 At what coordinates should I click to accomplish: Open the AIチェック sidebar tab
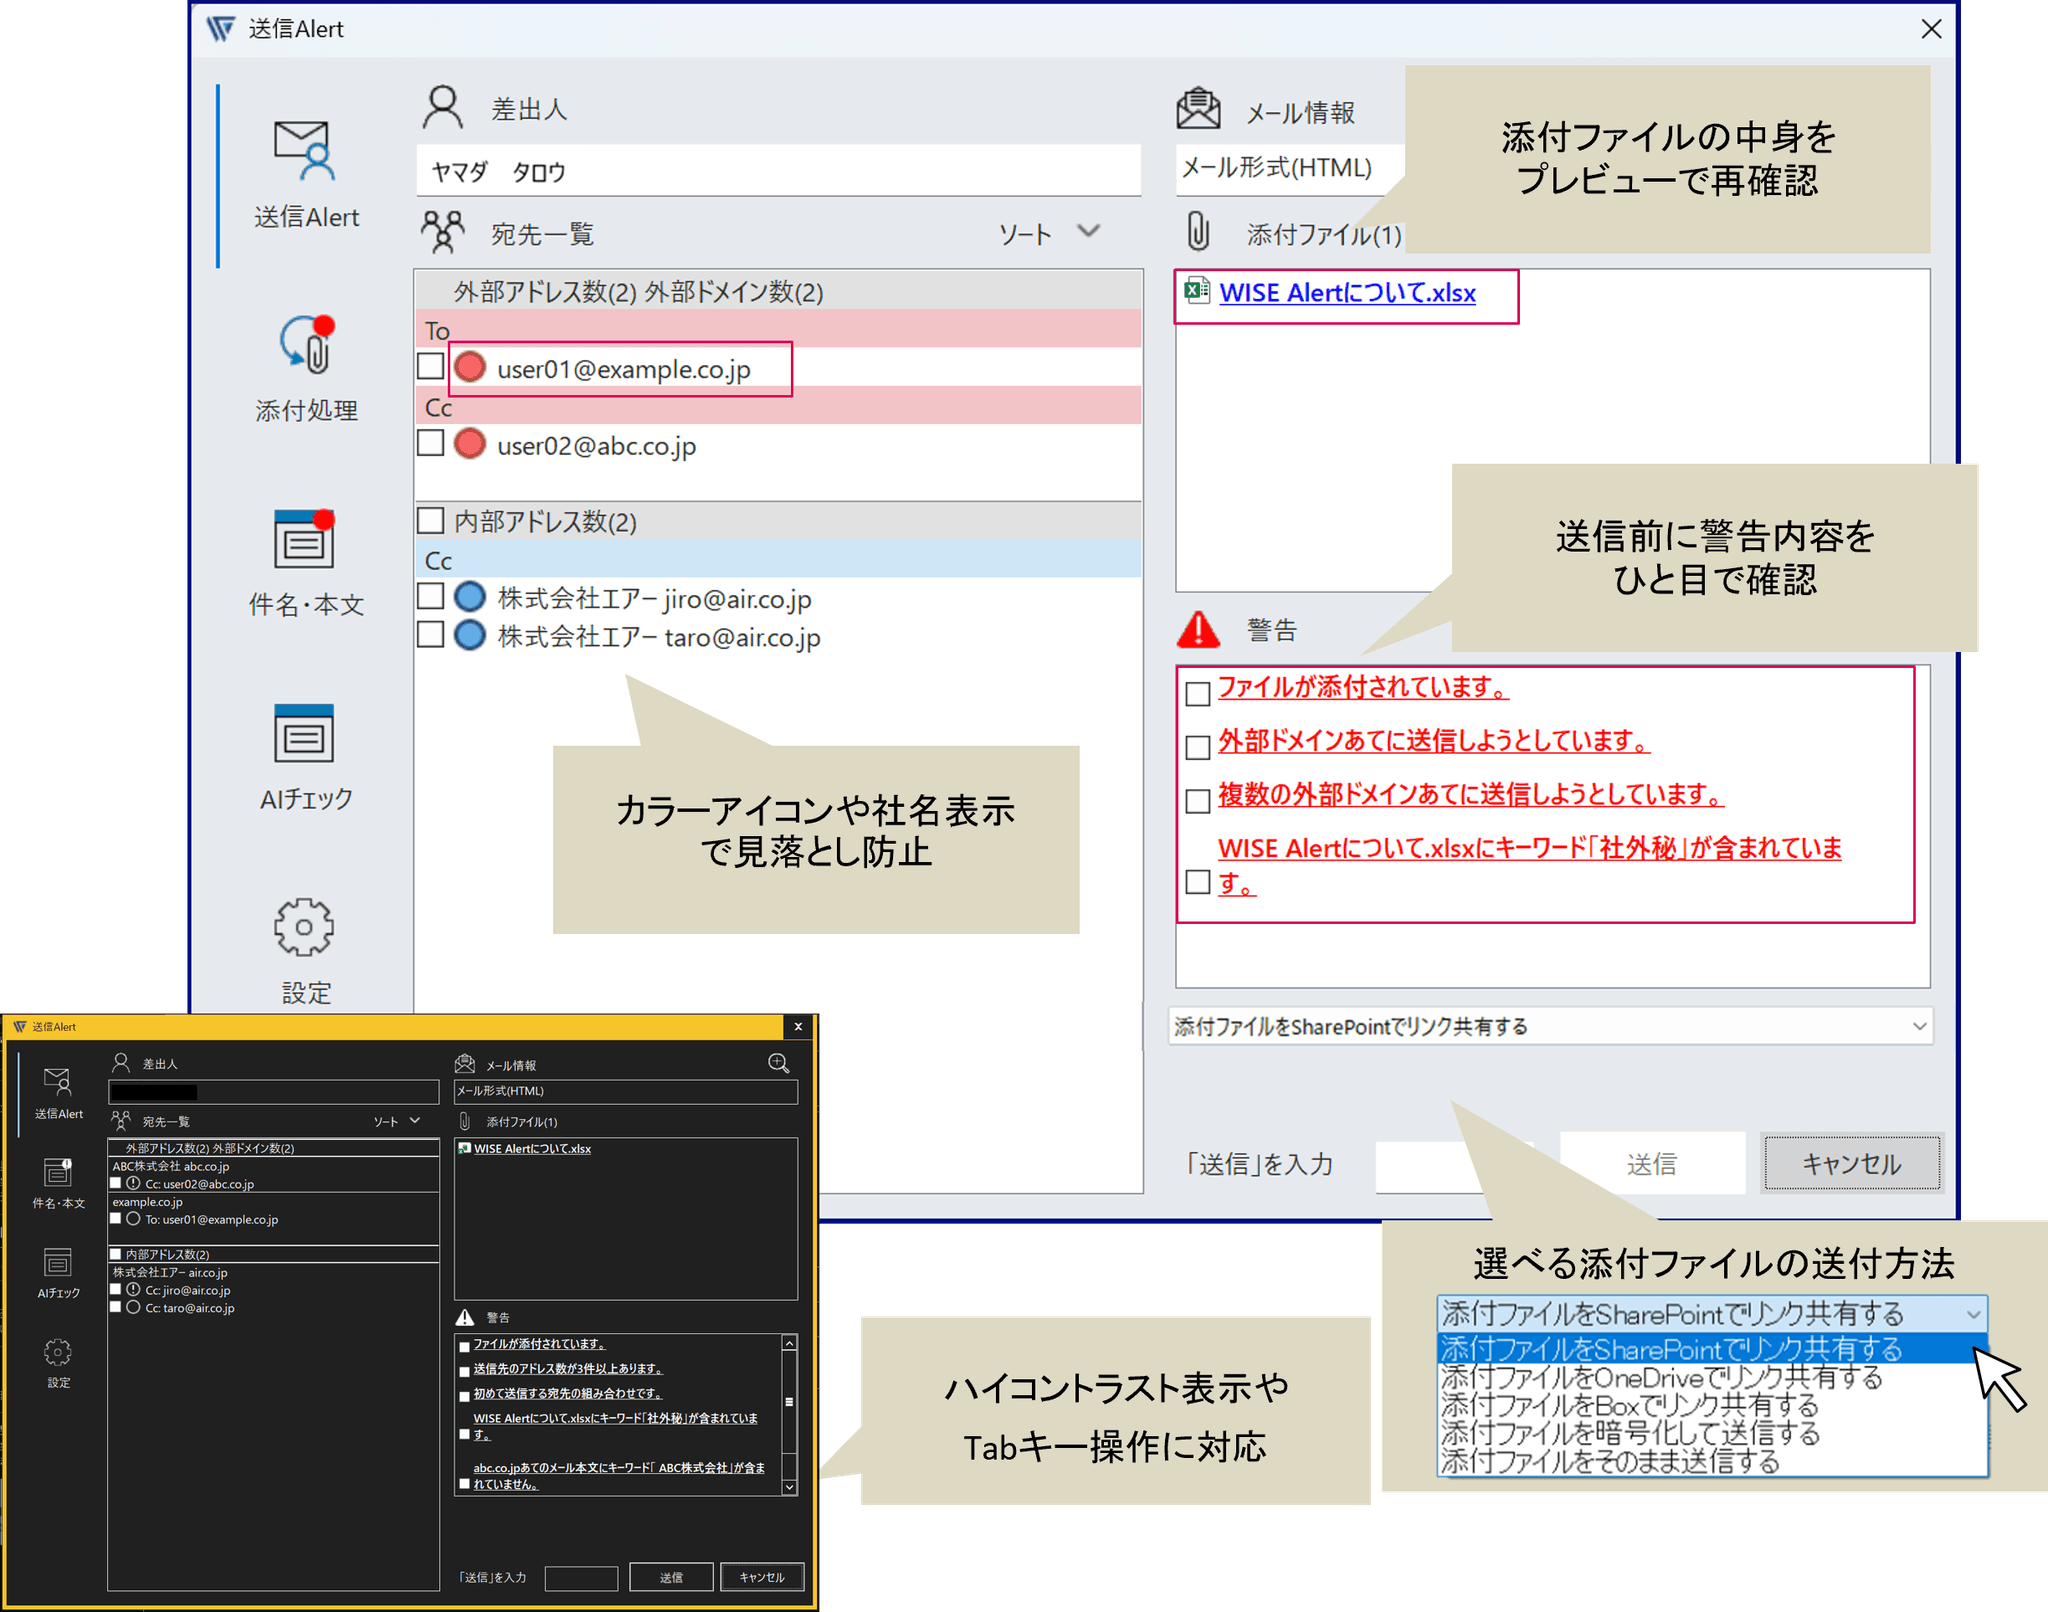[306, 757]
